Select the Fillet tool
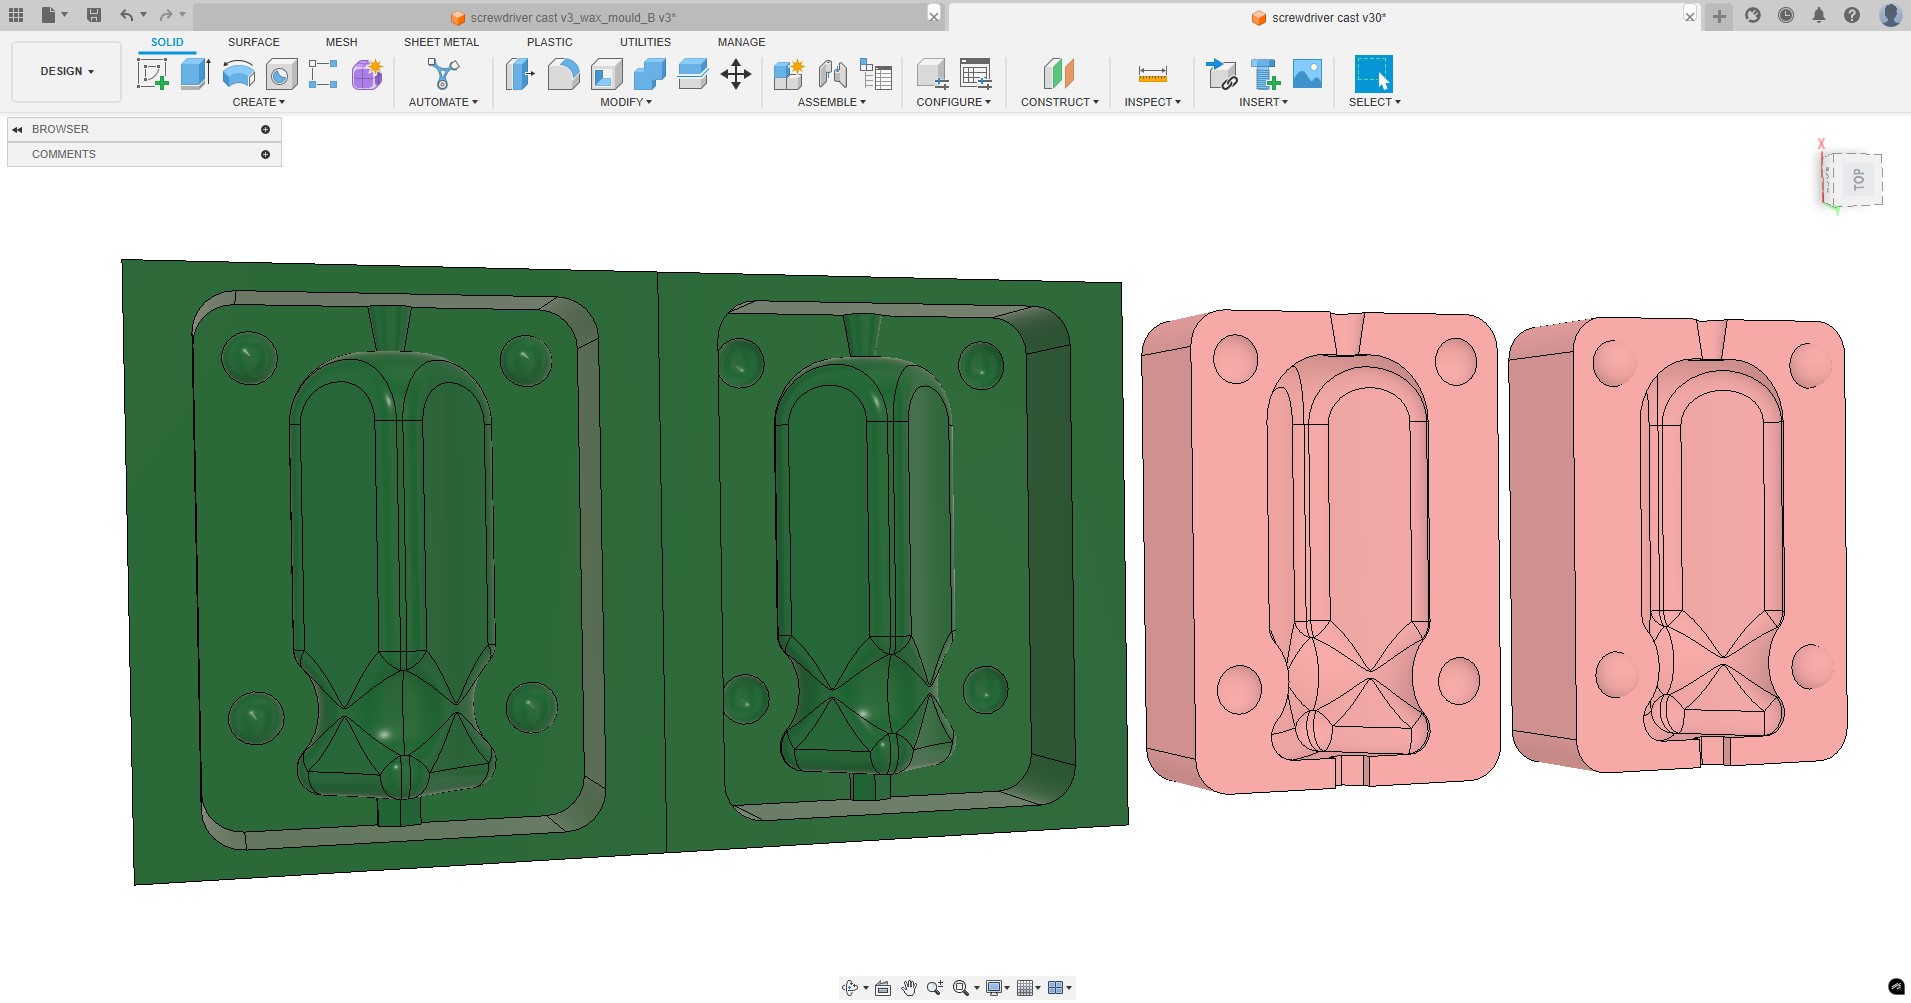Screen dimensions: 1911x1003 pos(563,74)
